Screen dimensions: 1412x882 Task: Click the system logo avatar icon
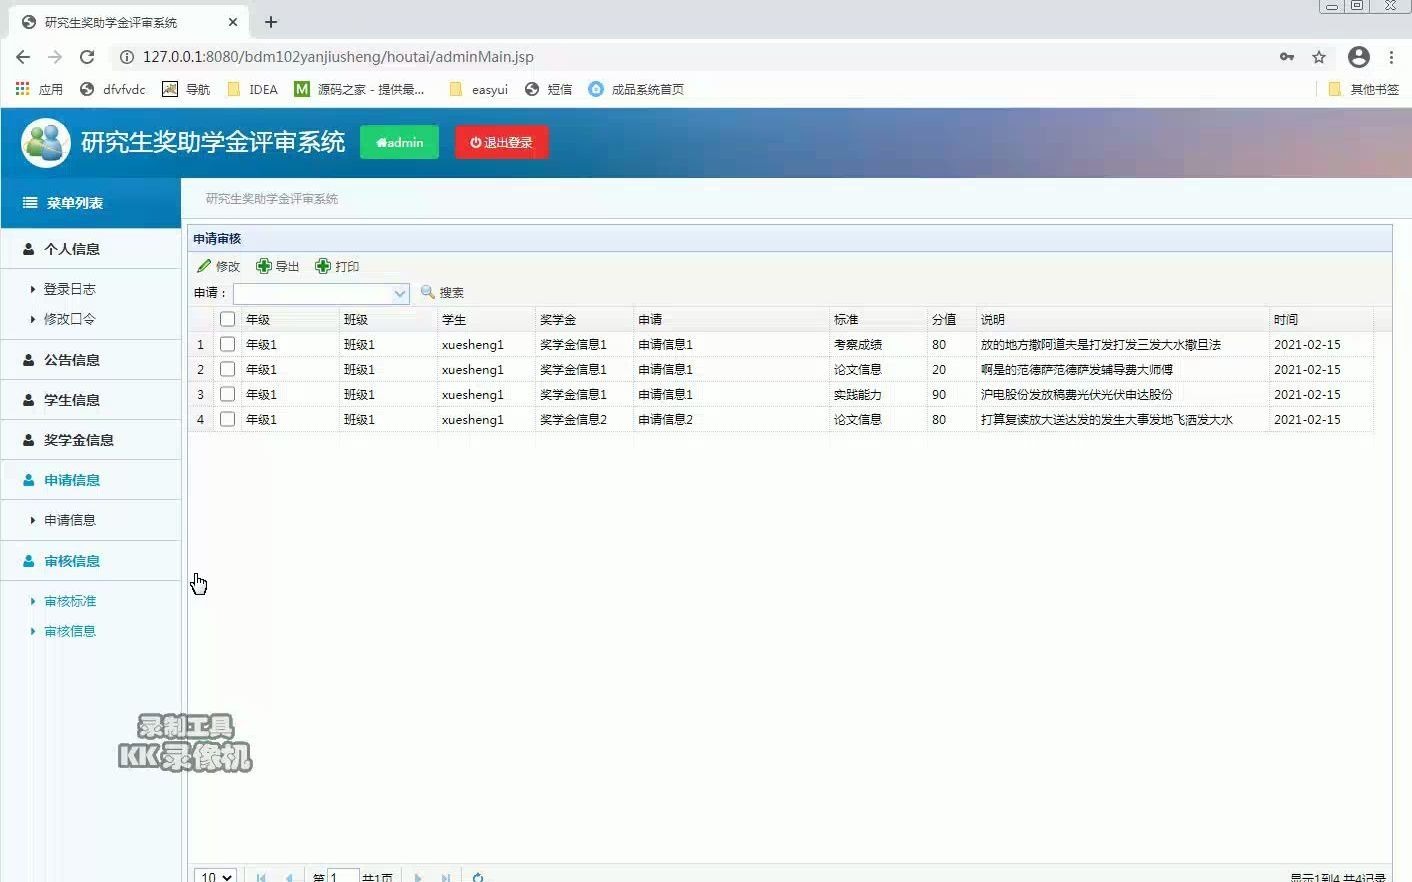46,142
